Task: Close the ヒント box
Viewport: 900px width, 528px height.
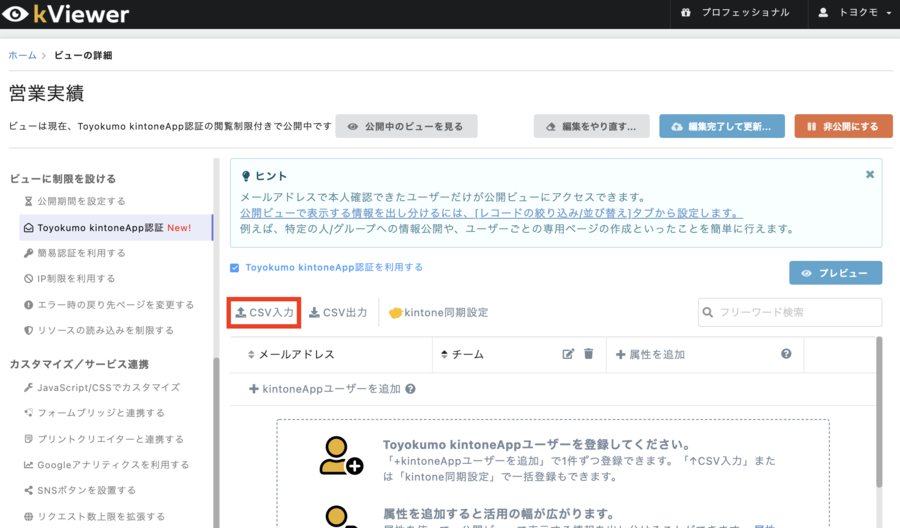Action: [870, 174]
